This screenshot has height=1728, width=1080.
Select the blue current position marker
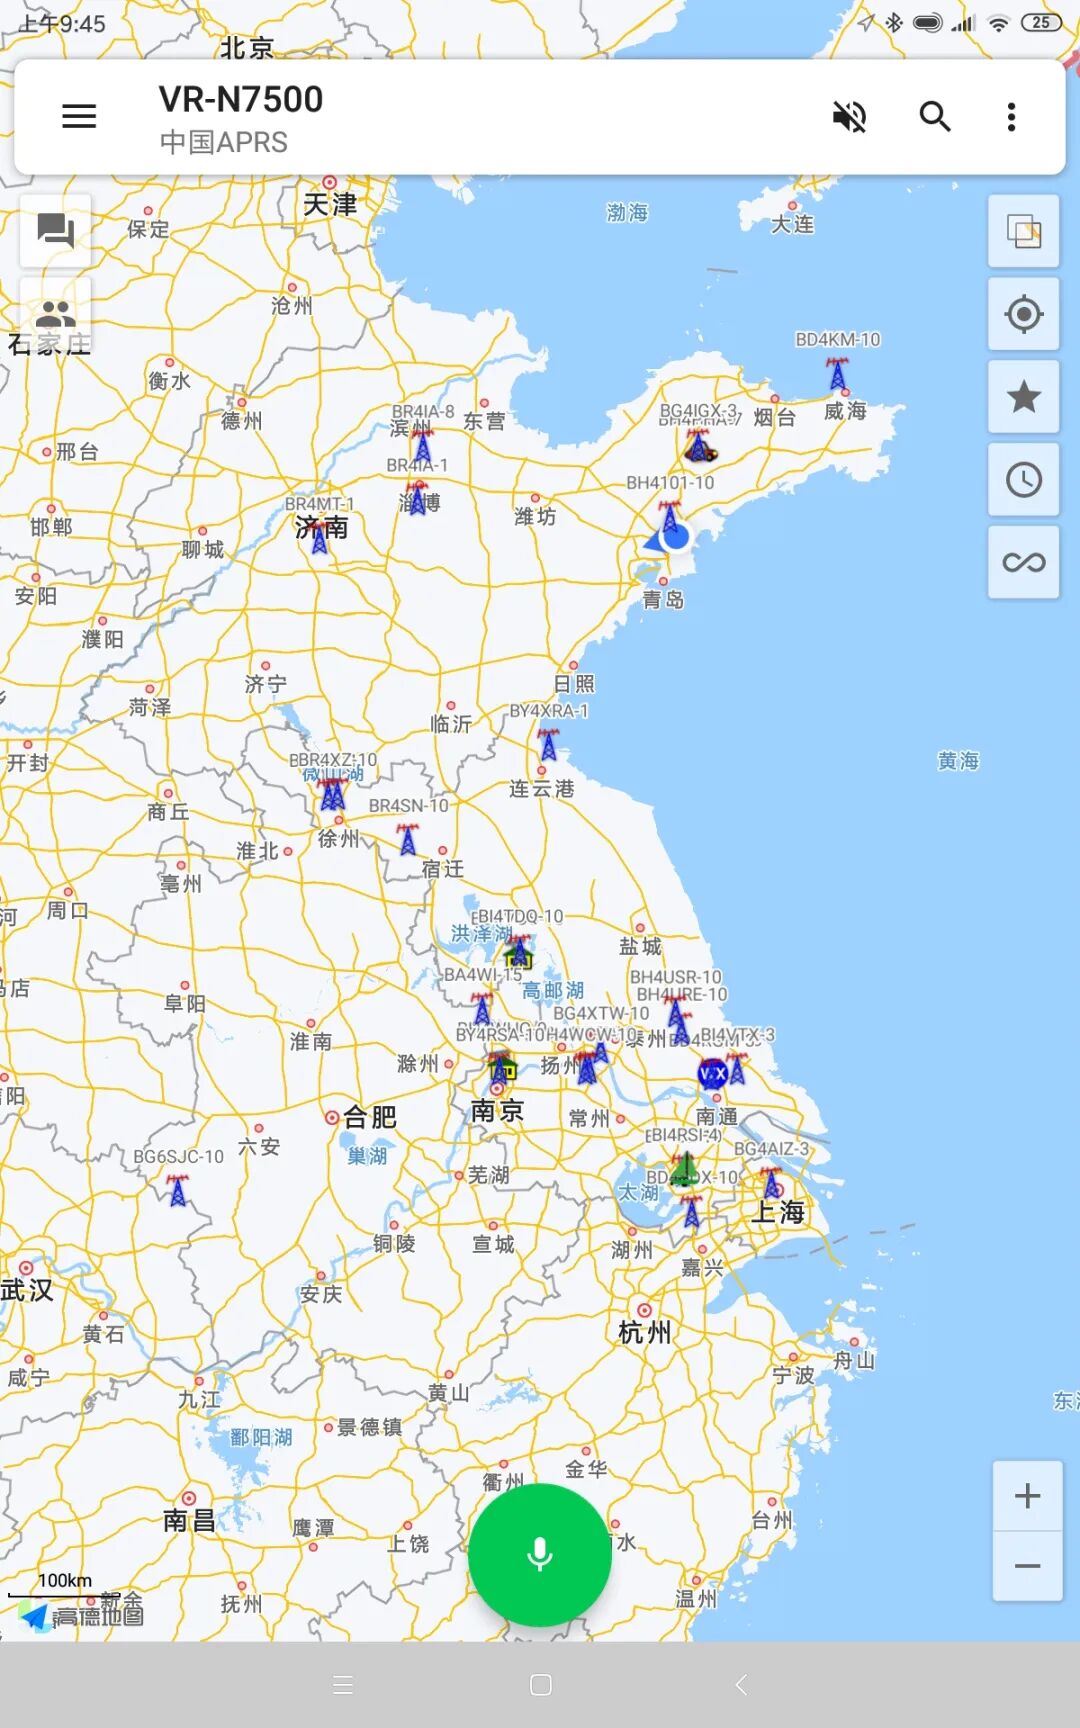point(676,537)
